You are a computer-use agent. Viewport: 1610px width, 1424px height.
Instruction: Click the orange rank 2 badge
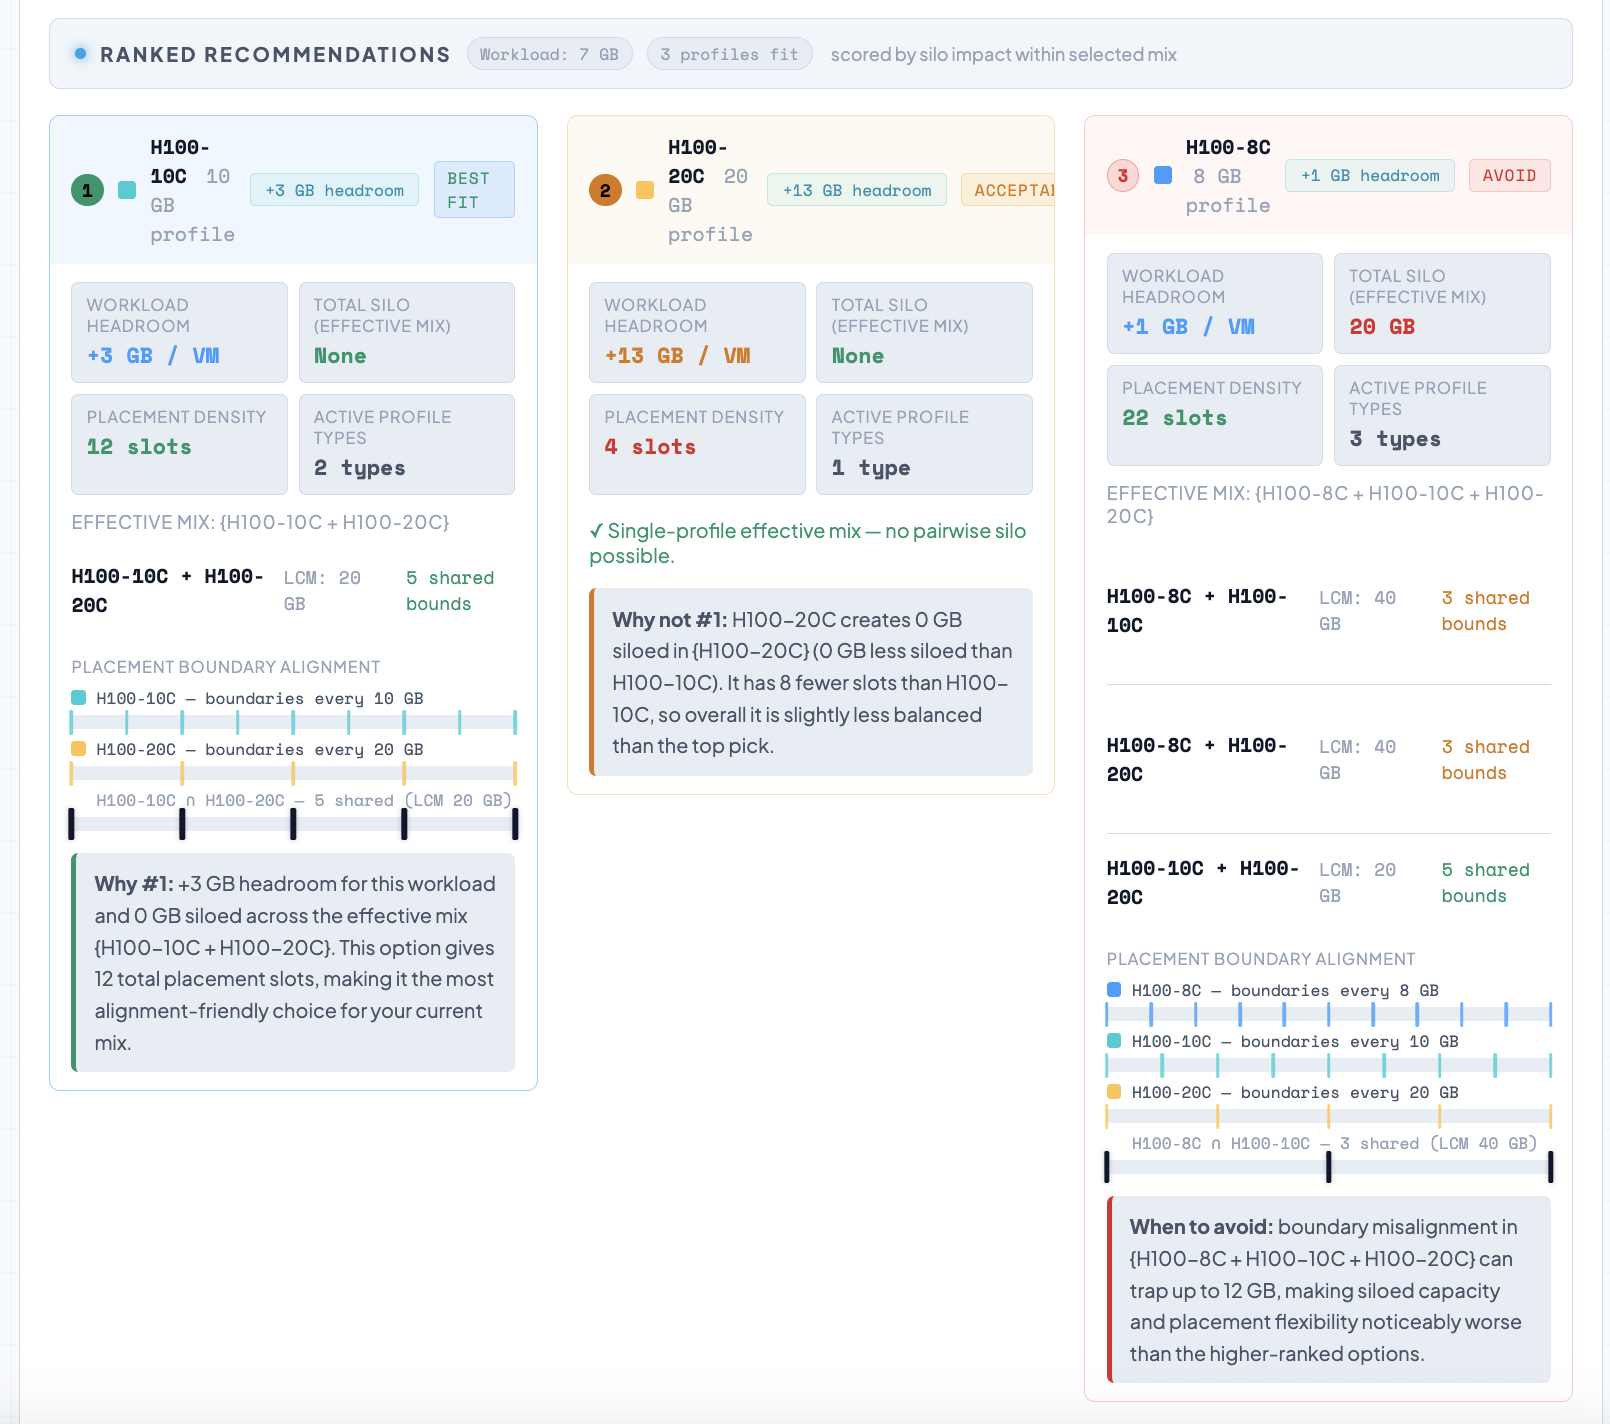tap(605, 190)
